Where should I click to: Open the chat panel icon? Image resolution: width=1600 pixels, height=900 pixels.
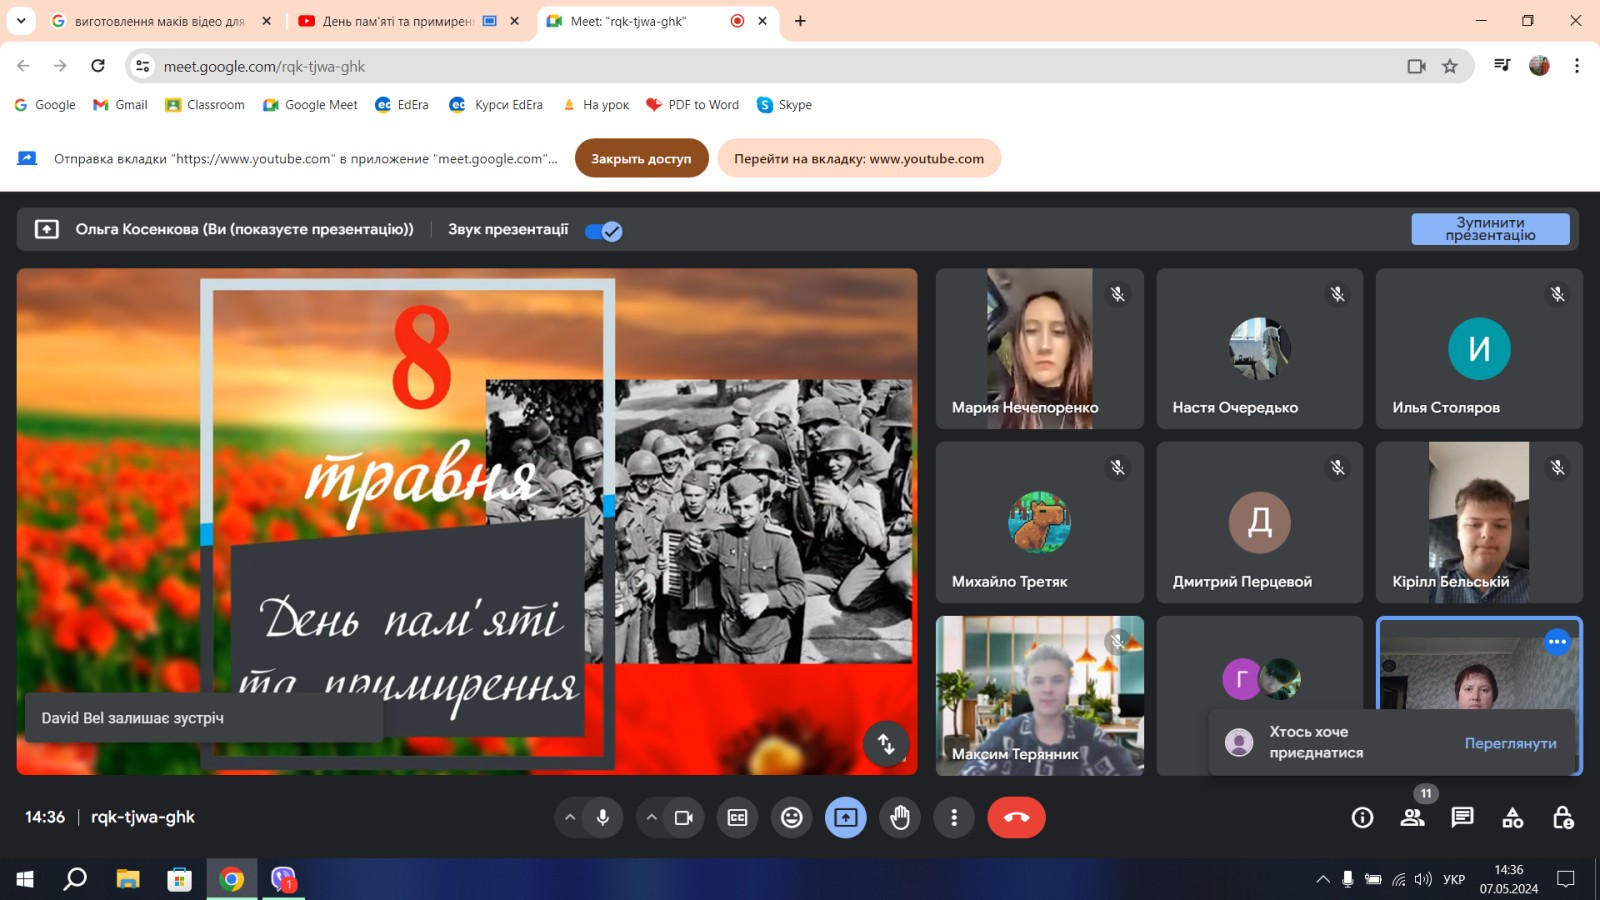tap(1462, 818)
